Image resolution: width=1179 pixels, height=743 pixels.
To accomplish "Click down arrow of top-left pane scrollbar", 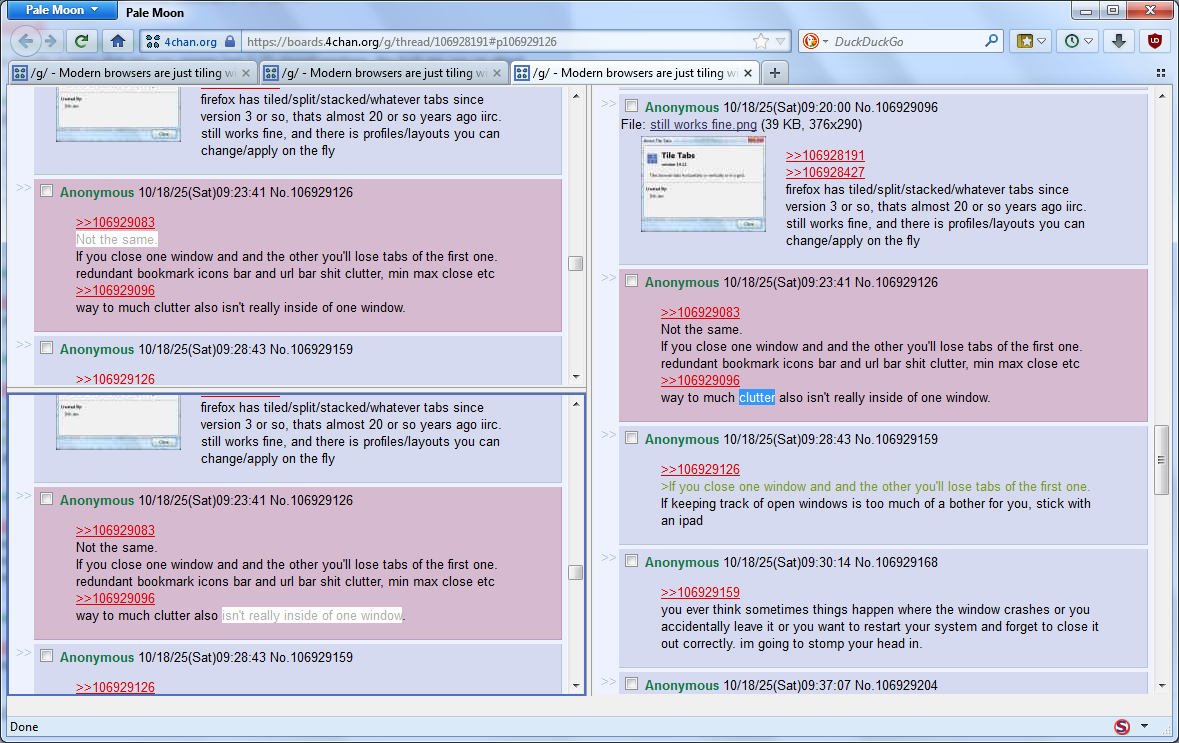I will click(x=576, y=377).
